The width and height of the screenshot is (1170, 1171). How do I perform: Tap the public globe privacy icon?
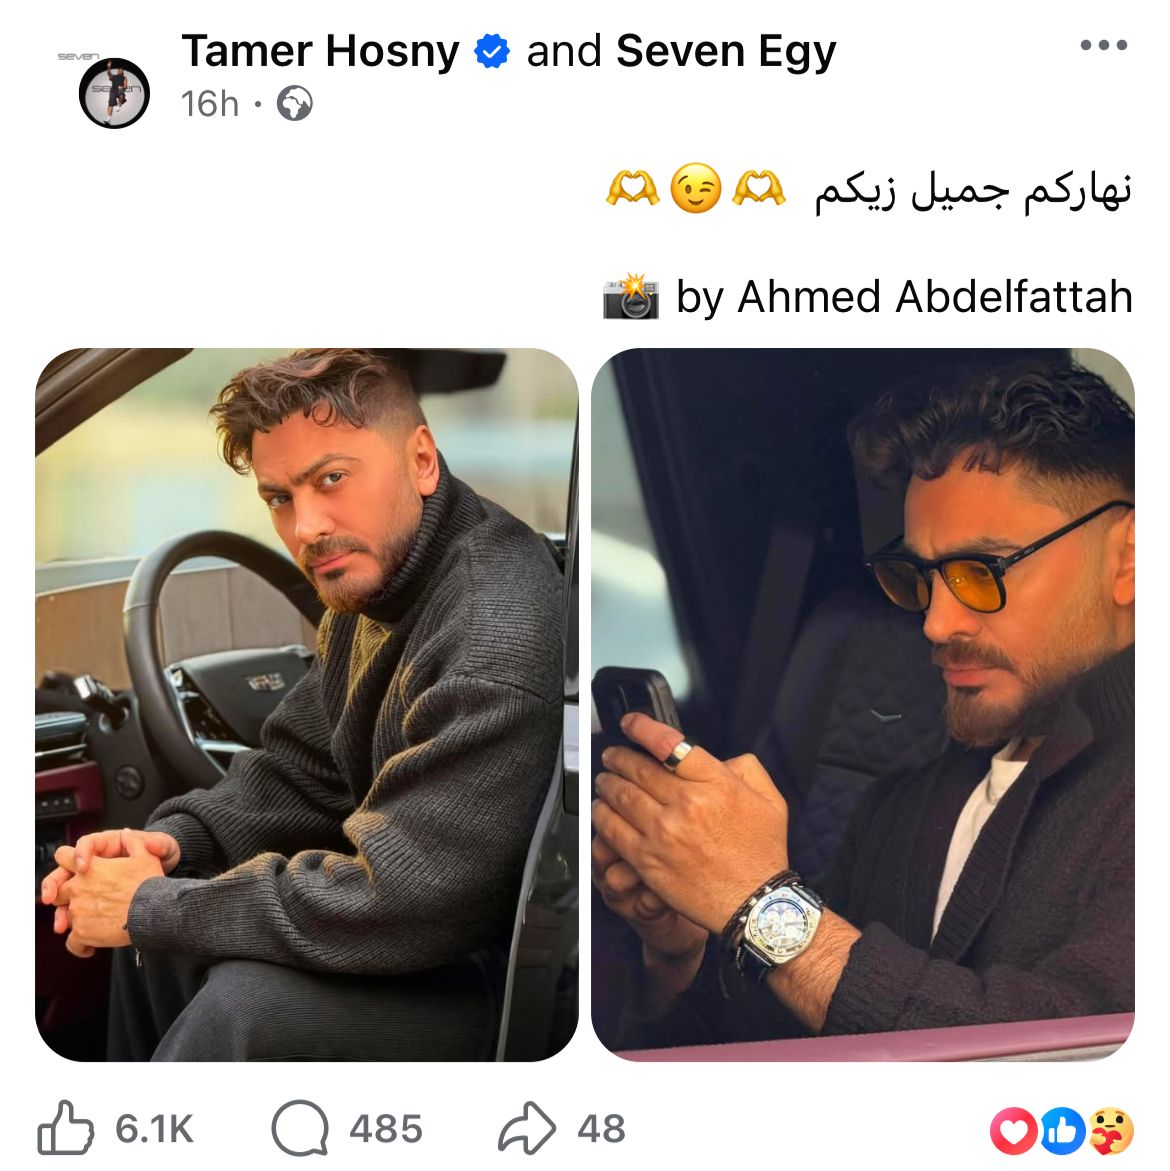click(295, 104)
